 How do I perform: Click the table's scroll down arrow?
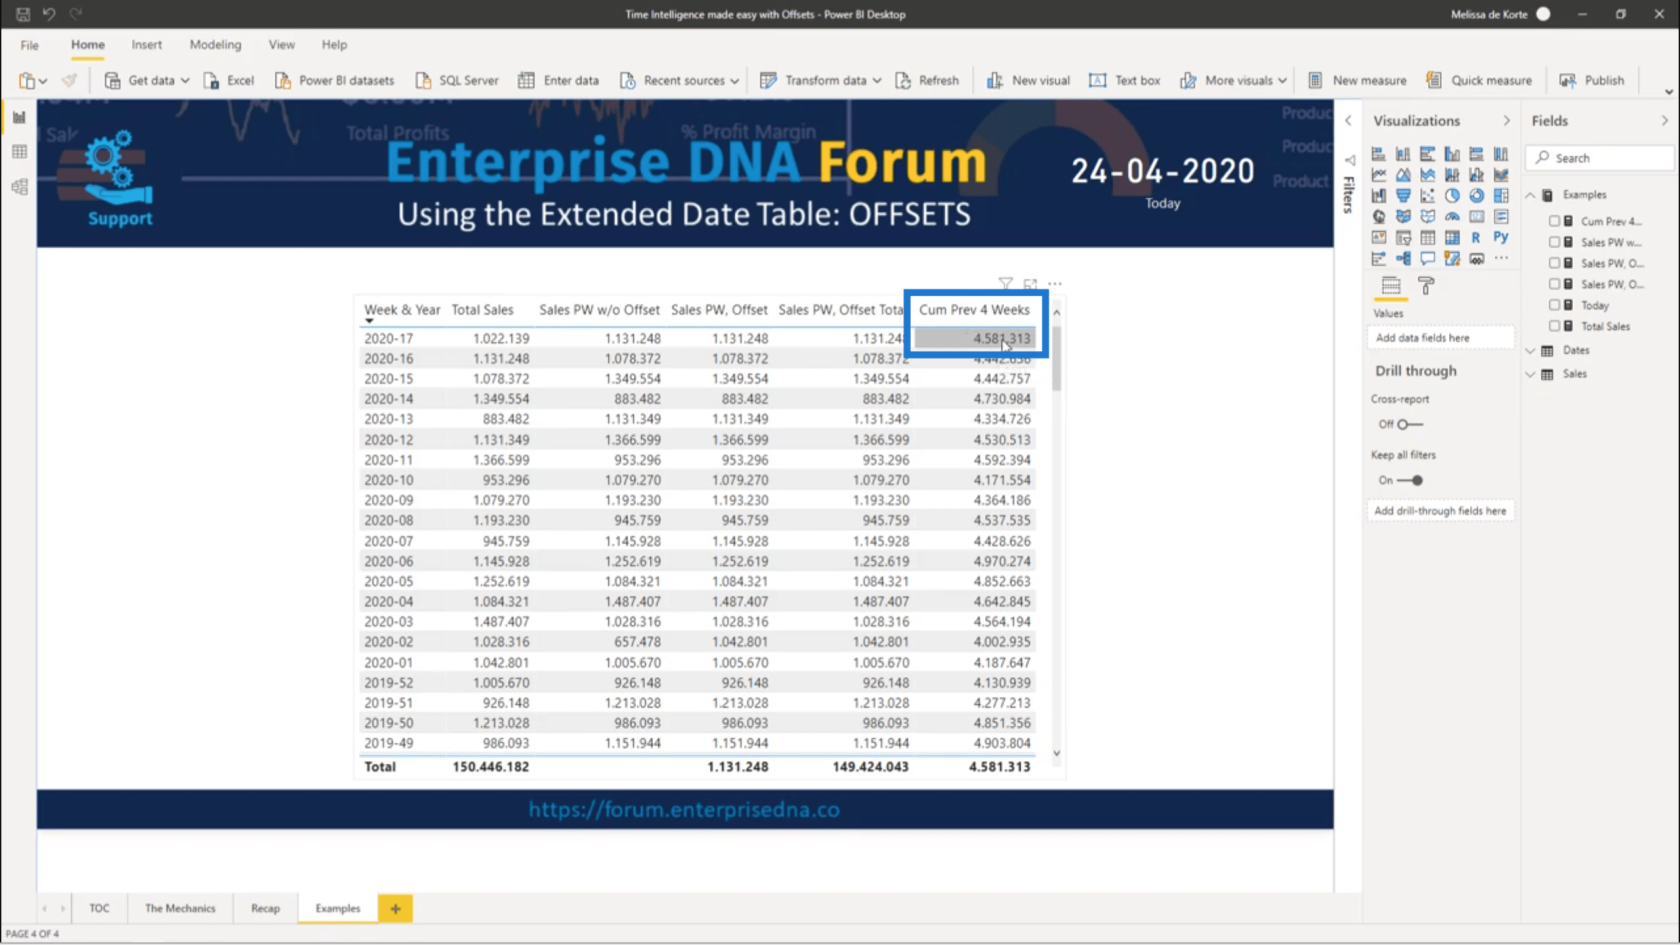click(x=1056, y=754)
